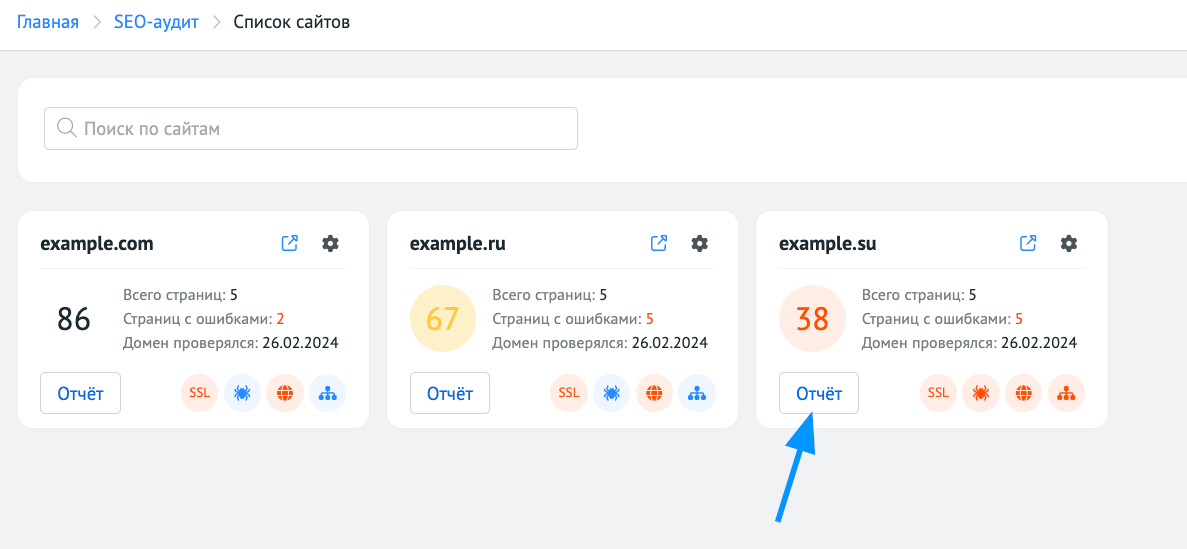Click Страниц с ошибками on example.su card
Image resolution: width=1187 pixels, height=549 pixels.
(942, 319)
